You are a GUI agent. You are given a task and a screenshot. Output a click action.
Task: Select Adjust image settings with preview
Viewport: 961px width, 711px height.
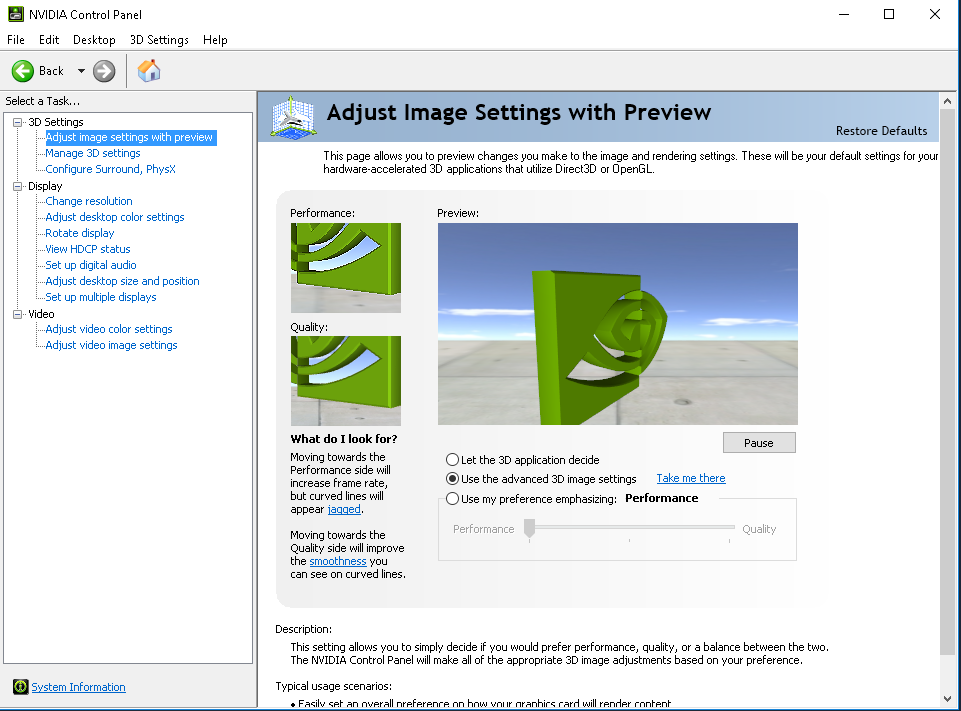click(129, 137)
